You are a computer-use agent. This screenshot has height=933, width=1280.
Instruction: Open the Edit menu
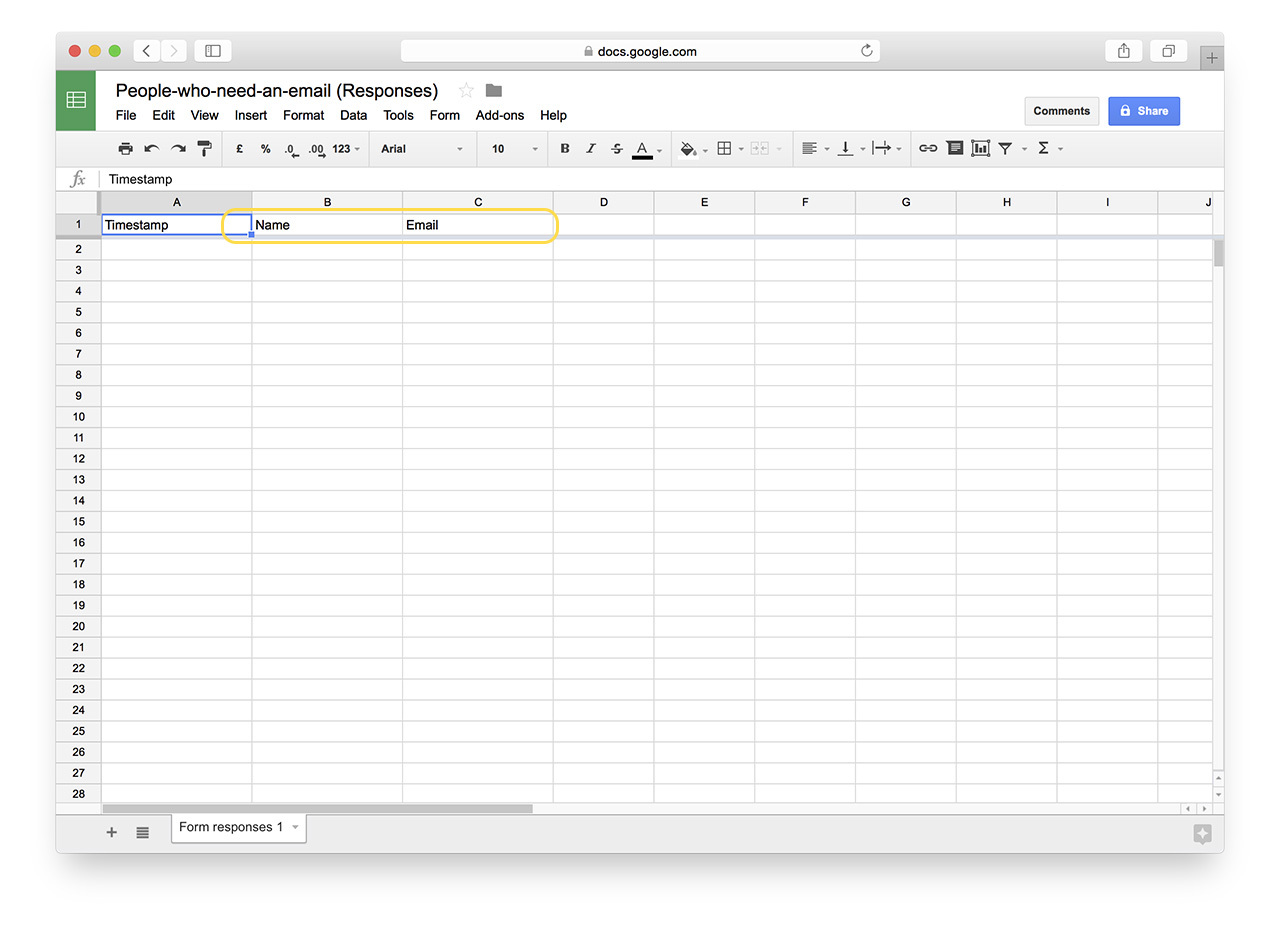(x=164, y=115)
